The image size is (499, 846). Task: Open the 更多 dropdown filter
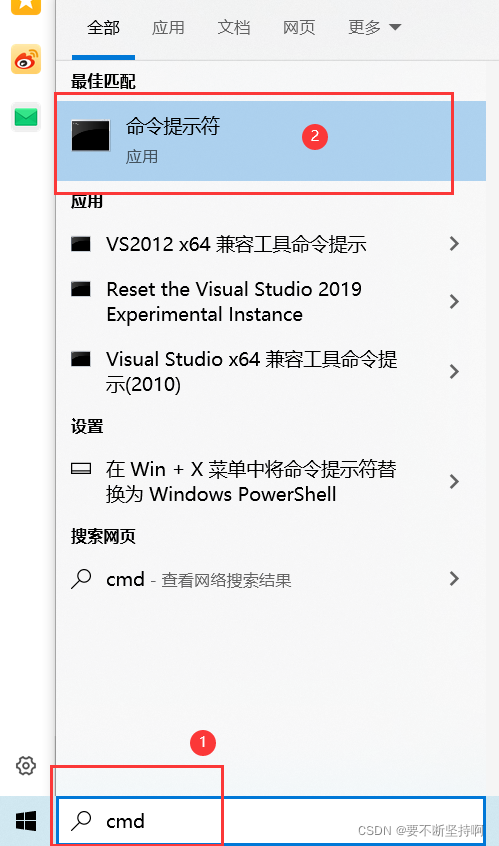[374, 27]
